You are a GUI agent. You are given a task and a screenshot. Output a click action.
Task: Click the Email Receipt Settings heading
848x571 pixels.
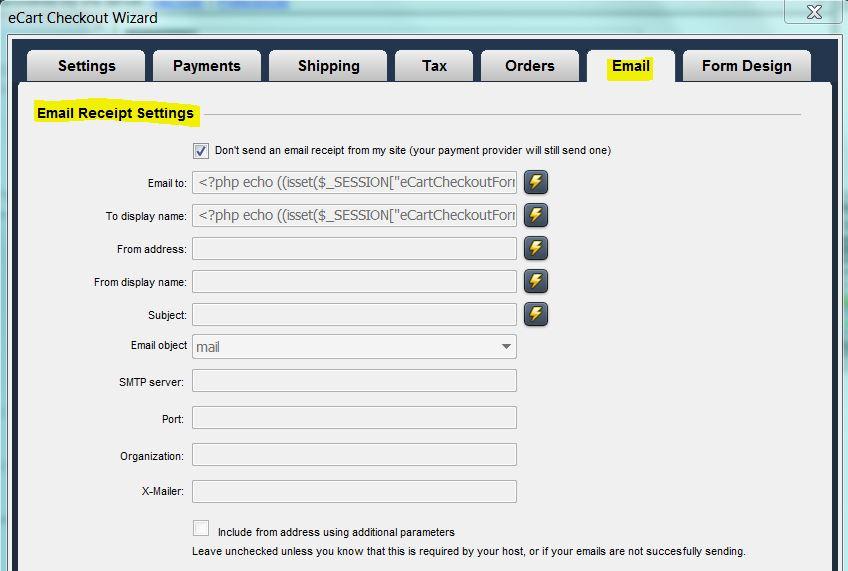[115, 113]
